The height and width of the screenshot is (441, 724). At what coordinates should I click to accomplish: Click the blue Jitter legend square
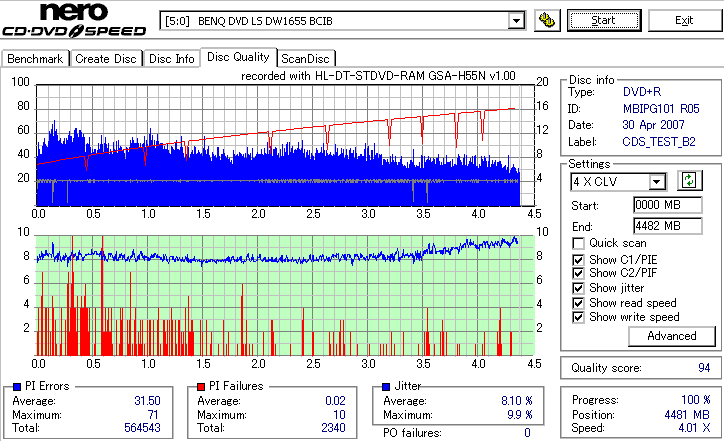[x=386, y=387]
